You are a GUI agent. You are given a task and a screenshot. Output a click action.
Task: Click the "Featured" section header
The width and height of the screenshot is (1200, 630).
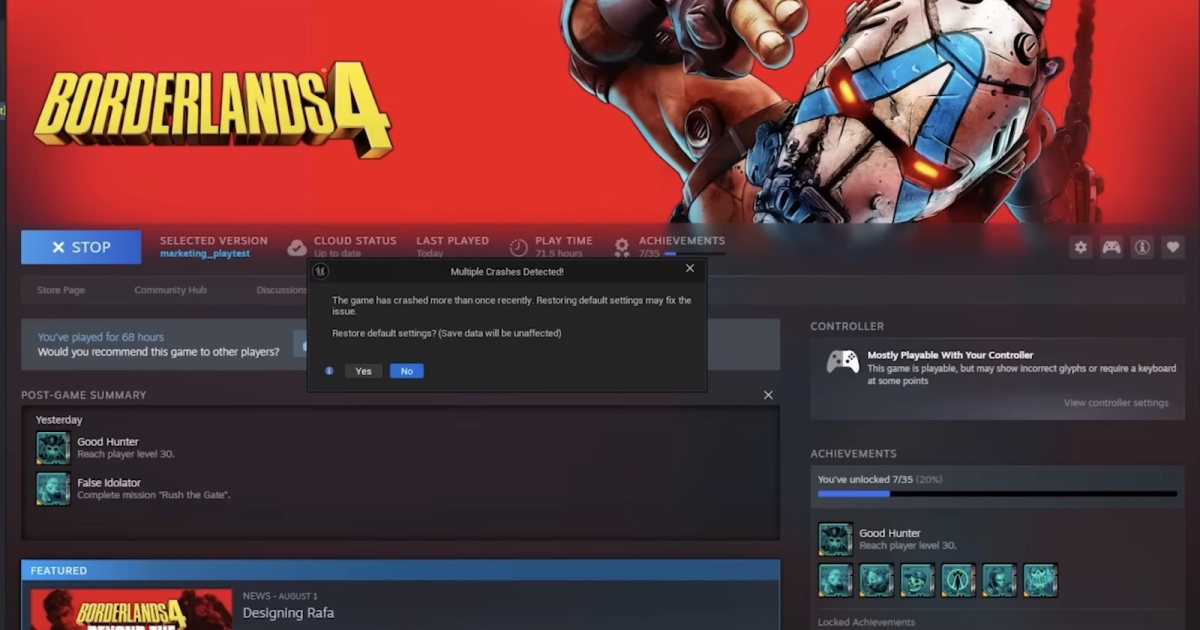59,571
